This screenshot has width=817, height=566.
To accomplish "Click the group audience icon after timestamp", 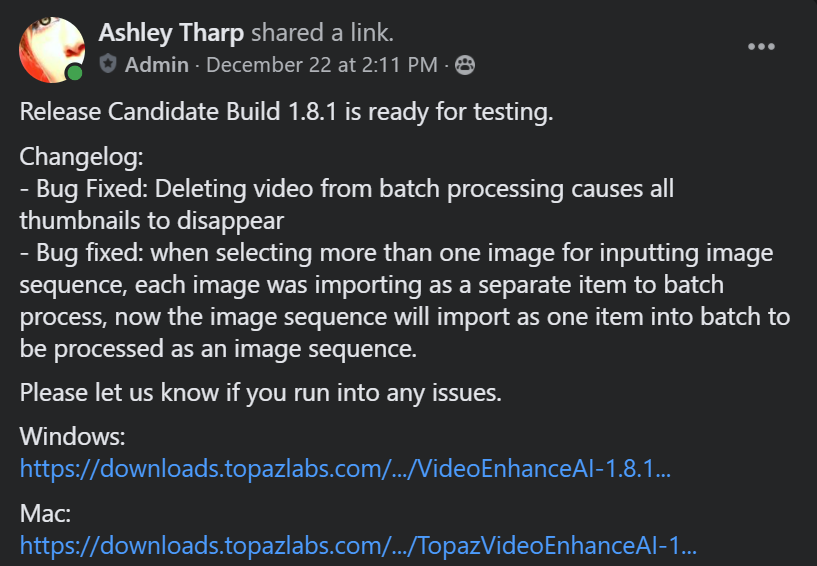I will pos(465,65).
